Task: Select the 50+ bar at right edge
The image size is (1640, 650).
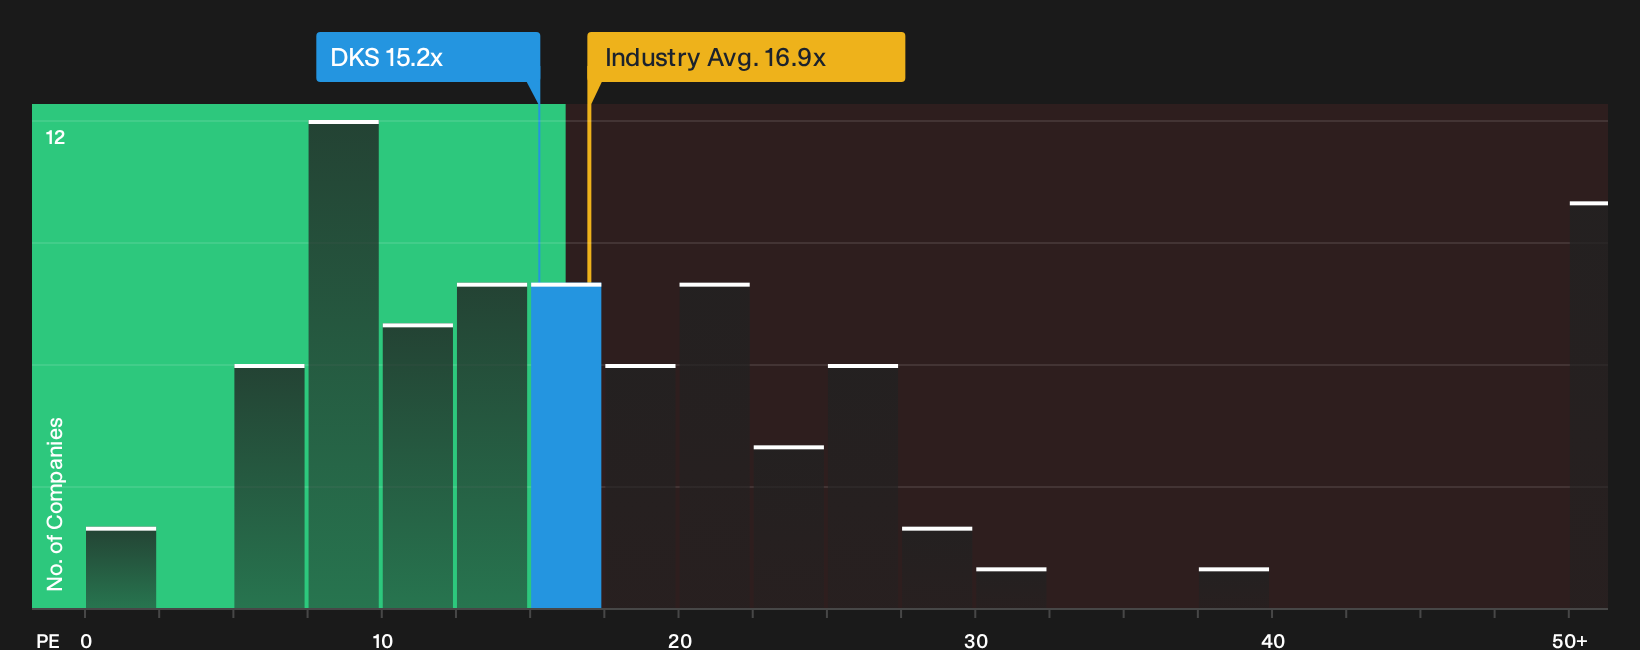Action: tap(1589, 405)
